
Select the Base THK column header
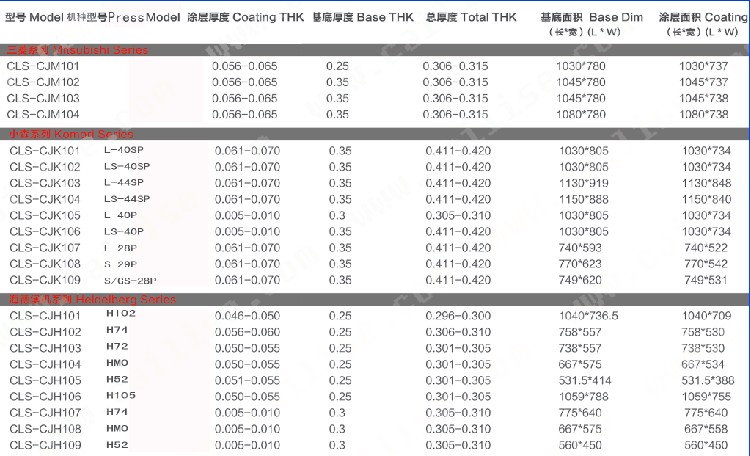(x=363, y=17)
